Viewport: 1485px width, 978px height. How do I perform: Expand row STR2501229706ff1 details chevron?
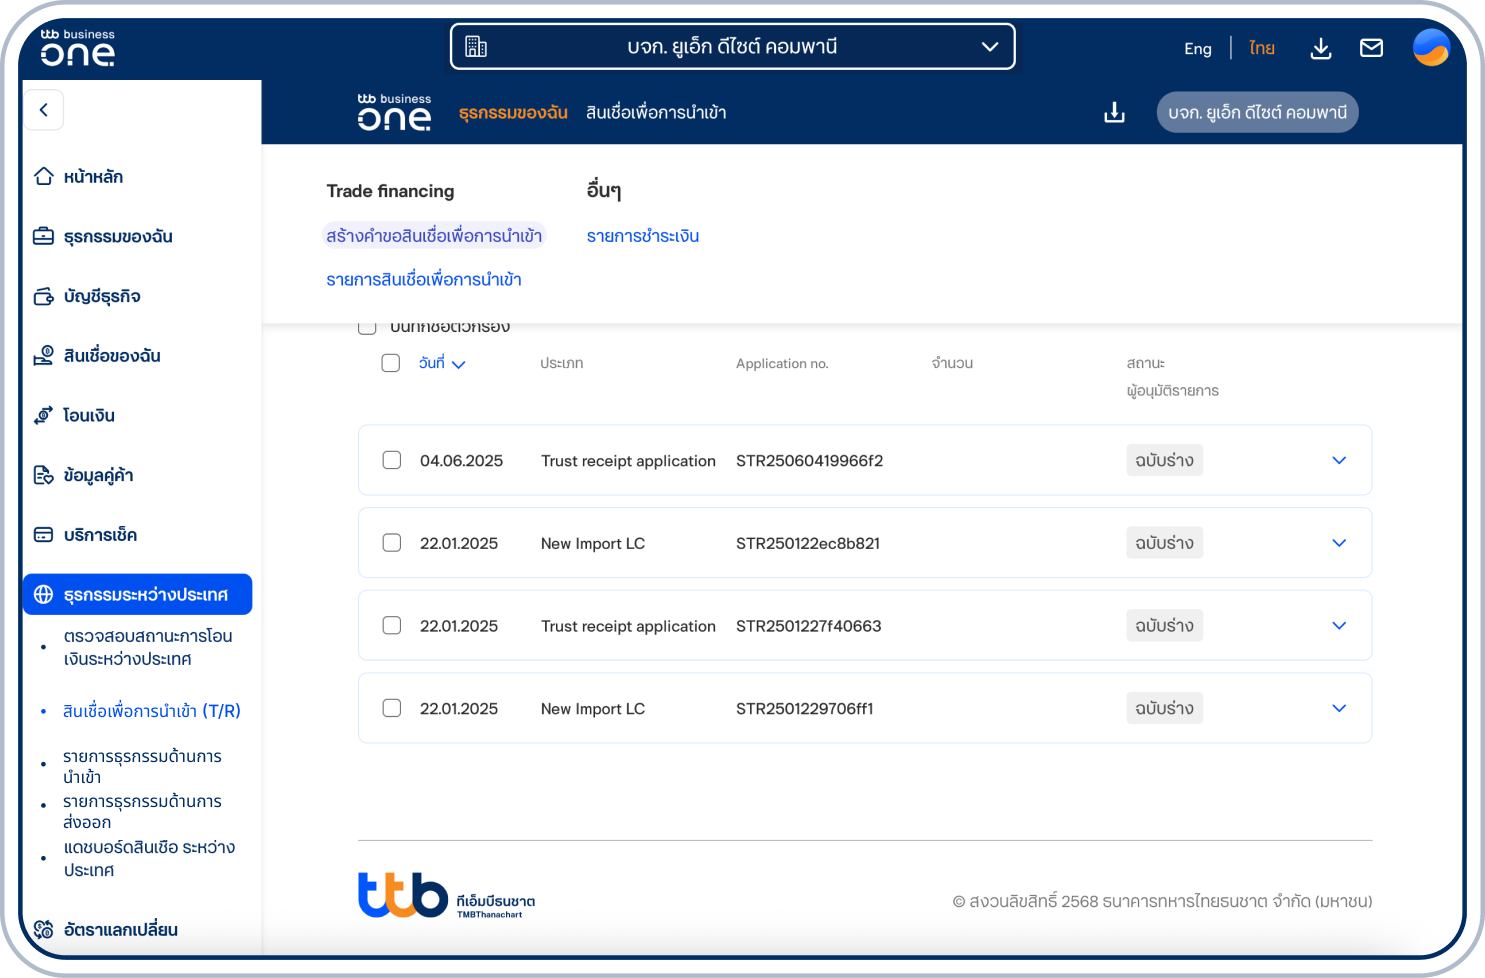pos(1339,708)
